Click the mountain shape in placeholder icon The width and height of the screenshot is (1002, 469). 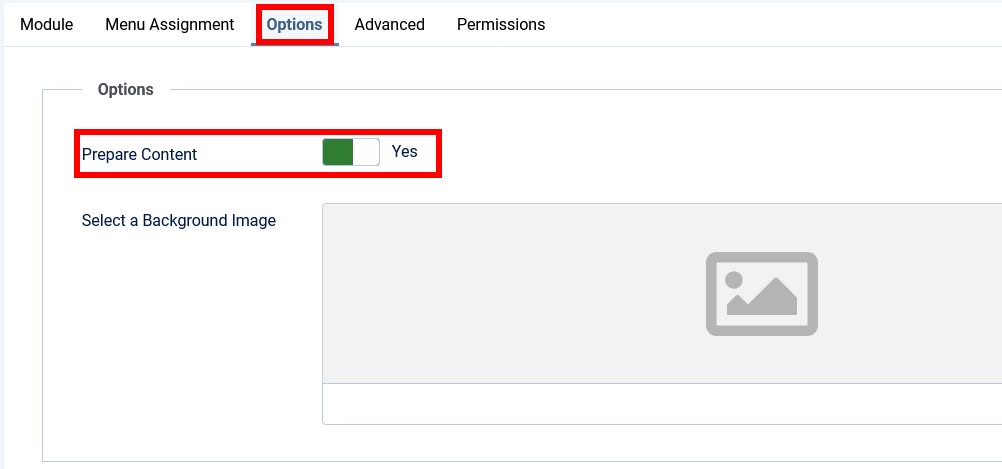(770, 301)
